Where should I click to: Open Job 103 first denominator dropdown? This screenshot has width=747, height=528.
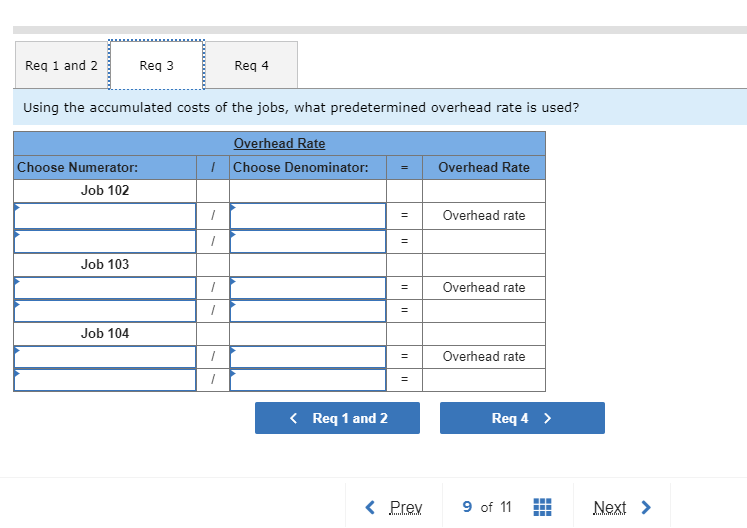coord(308,288)
